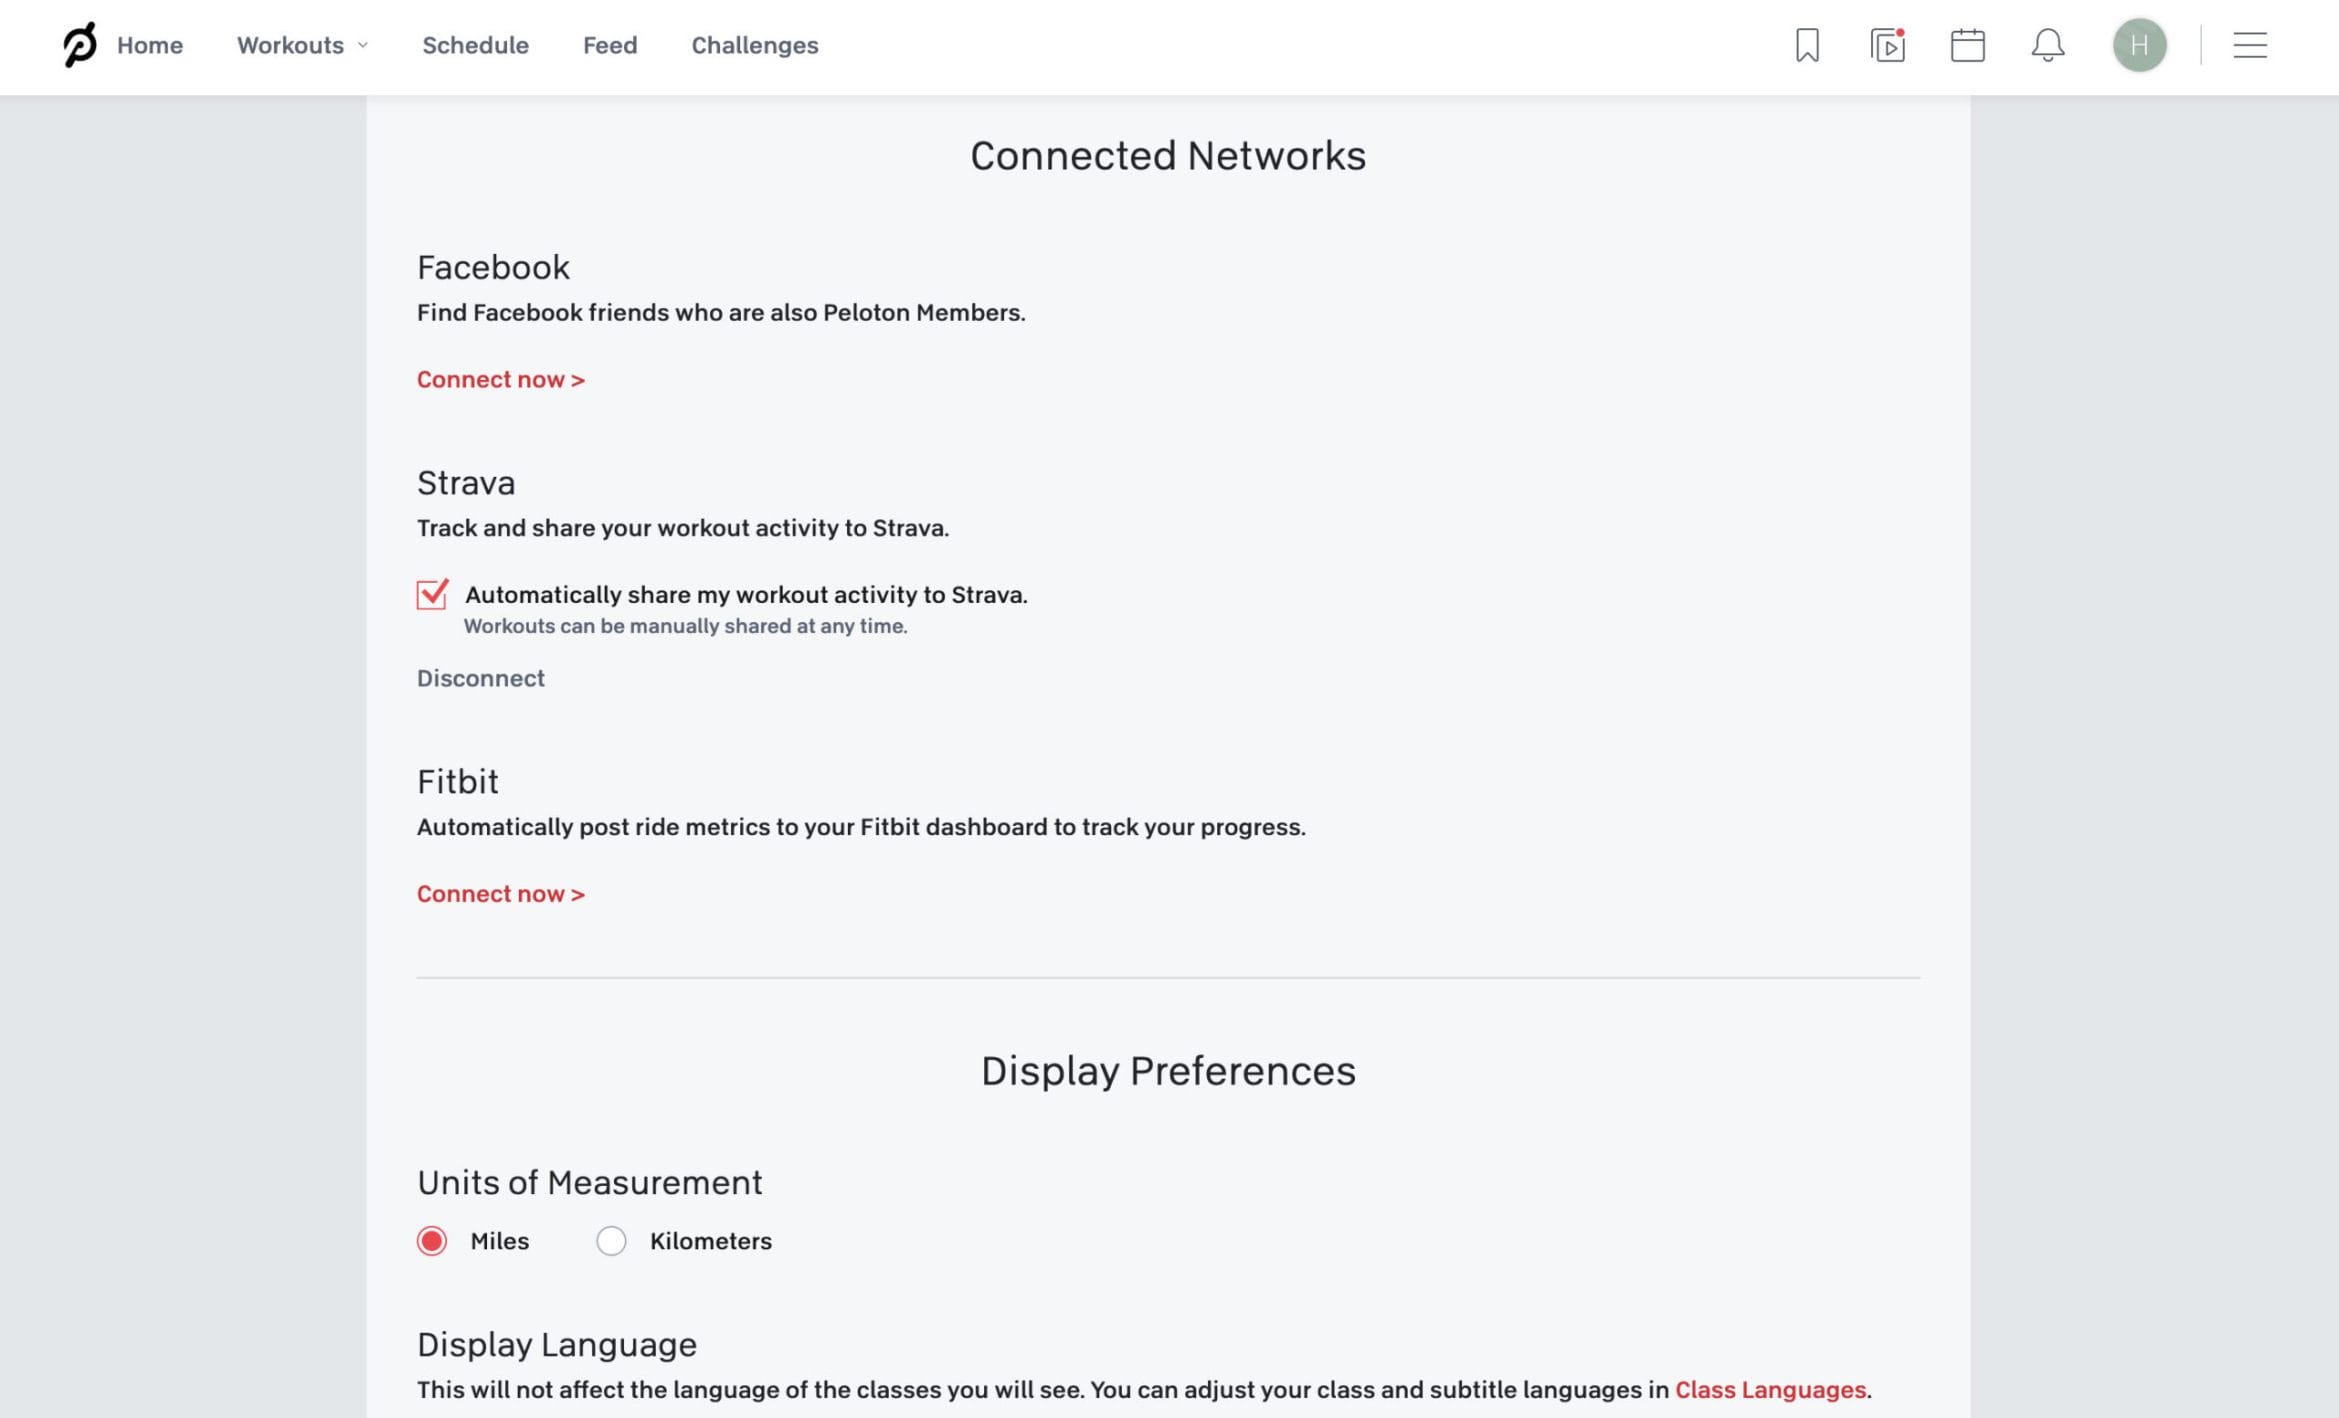Click the Units of Measurement heading
The width and height of the screenshot is (2339, 1418).
point(589,1183)
